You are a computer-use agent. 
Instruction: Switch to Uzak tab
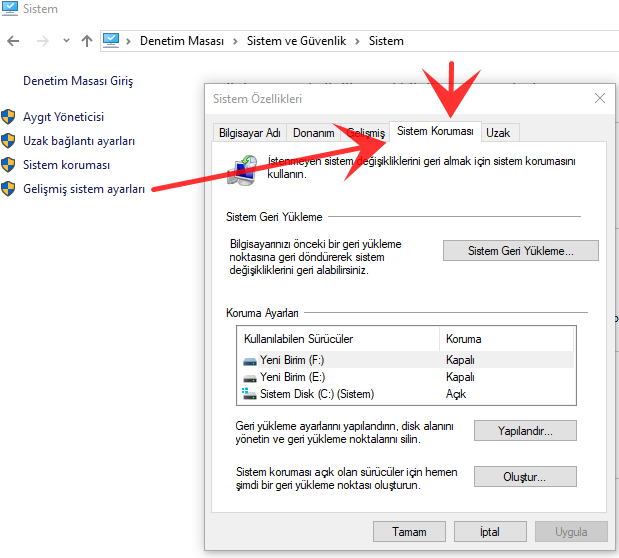click(x=498, y=133)
